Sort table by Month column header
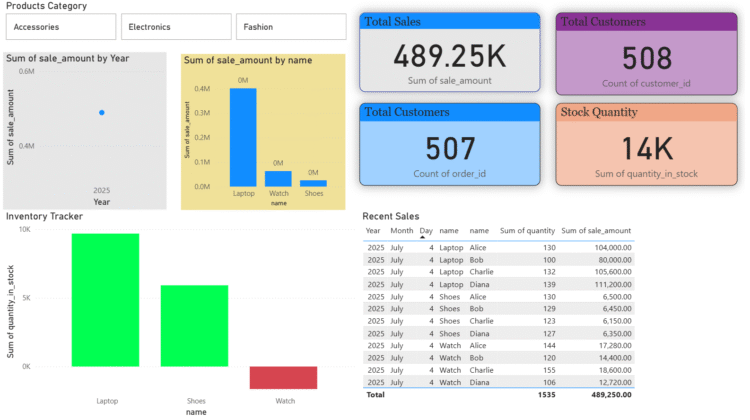The image size is (750, 420). (x=401, y=231)
